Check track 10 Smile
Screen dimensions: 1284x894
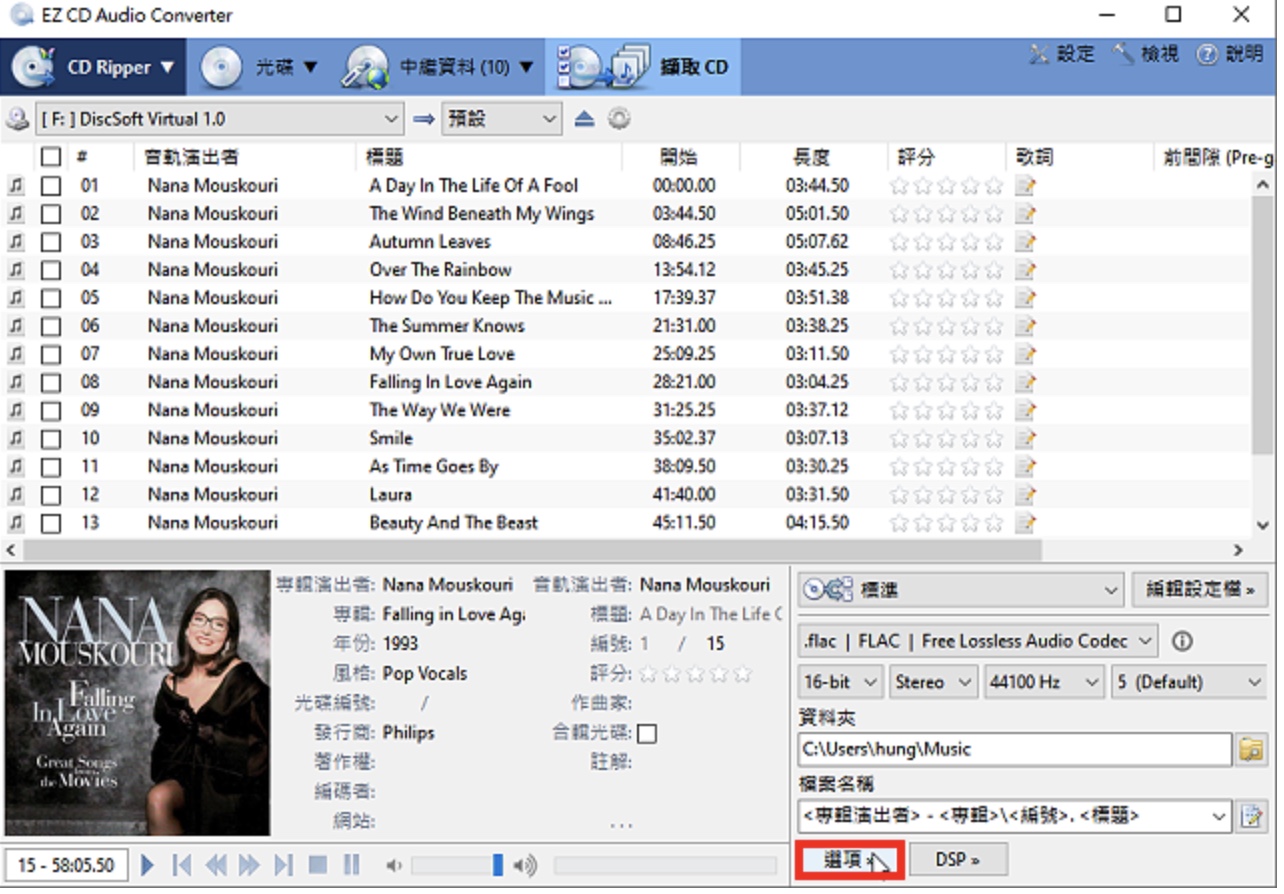point(51,439)
